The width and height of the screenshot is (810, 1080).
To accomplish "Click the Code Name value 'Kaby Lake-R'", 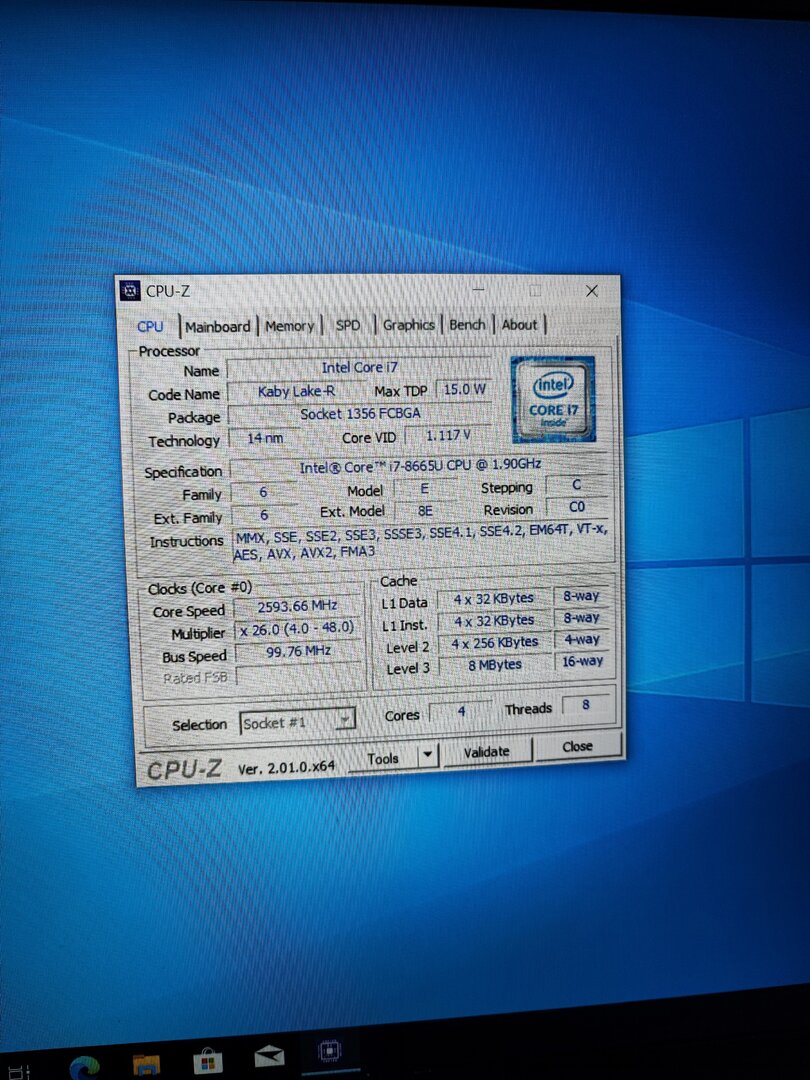I will pos(296,391).
